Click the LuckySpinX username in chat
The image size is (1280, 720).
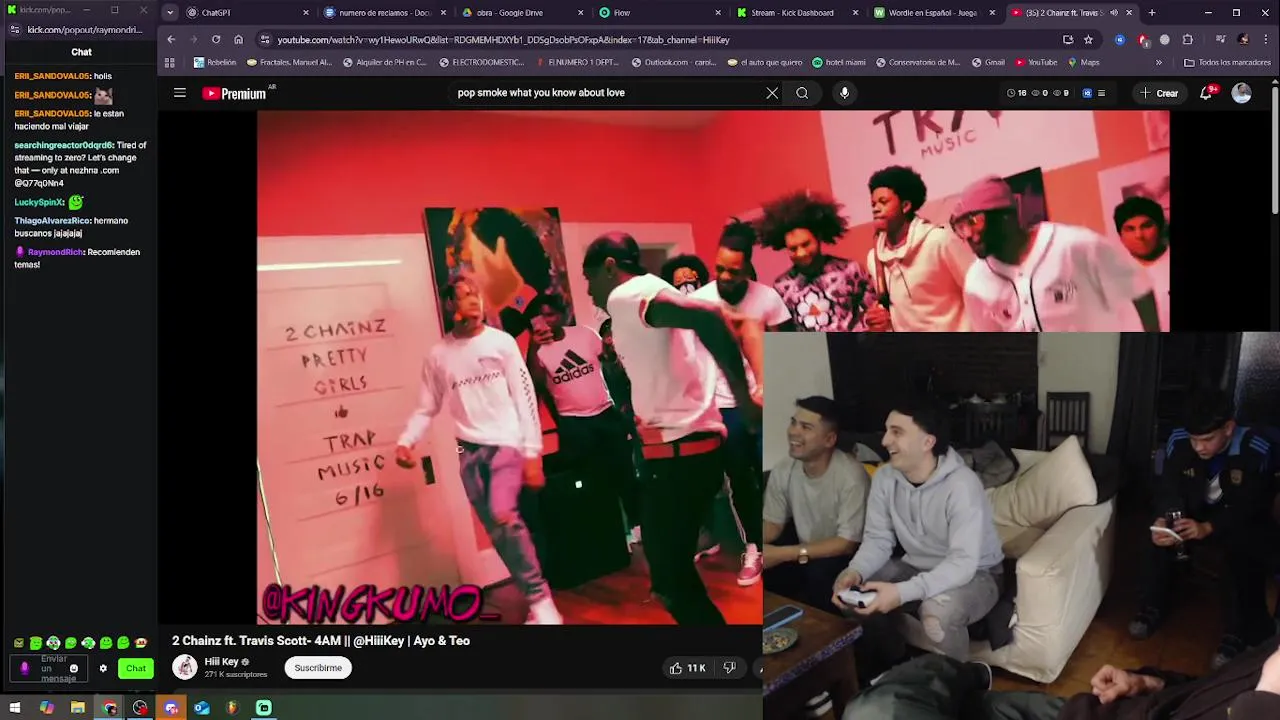[x=39, y=202]
